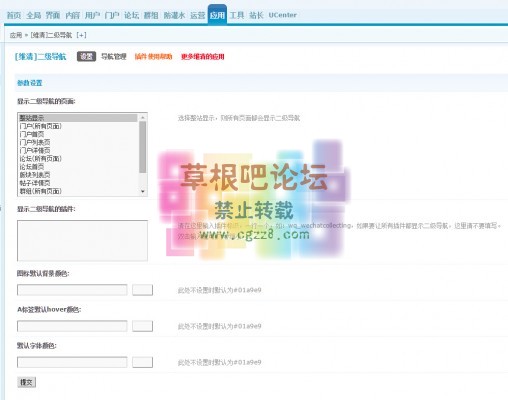Viewport: 508px width, 400px height.
Task: Open the 图标默认背景颜色 color picker swatch
Action: click(142, 290)
